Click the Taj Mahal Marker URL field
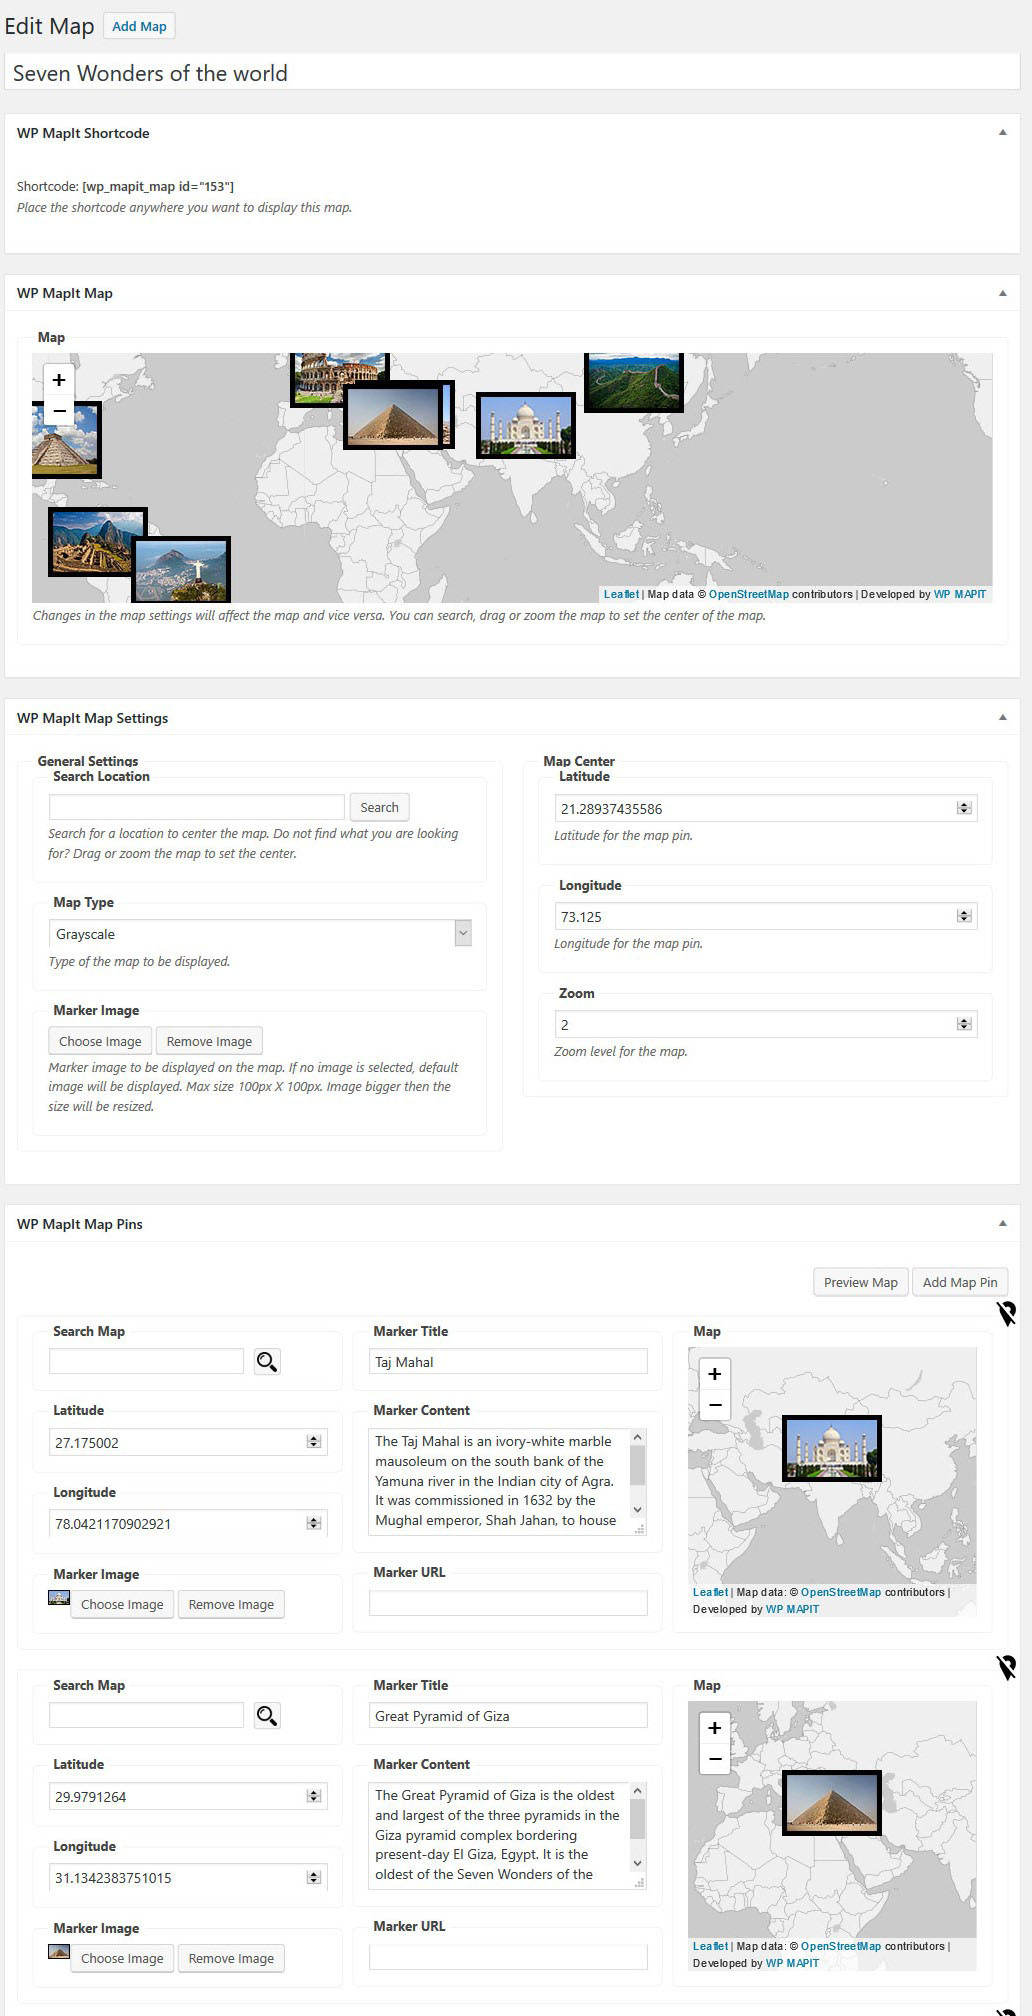The width and height of the screenshot is (1032, 2016). click(x=508, y=1603)
